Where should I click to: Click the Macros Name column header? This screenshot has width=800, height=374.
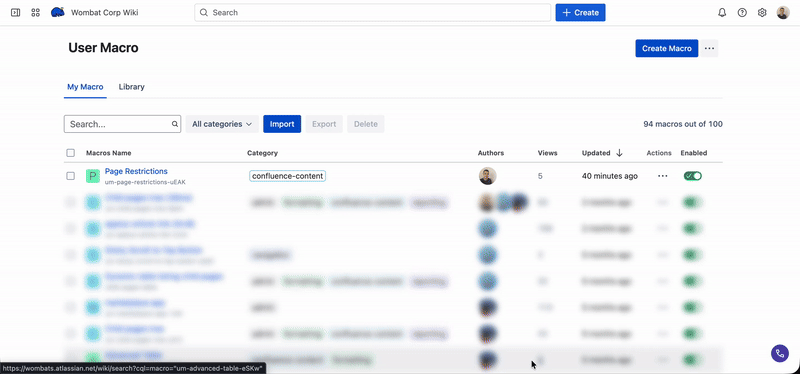click(109, 153)
